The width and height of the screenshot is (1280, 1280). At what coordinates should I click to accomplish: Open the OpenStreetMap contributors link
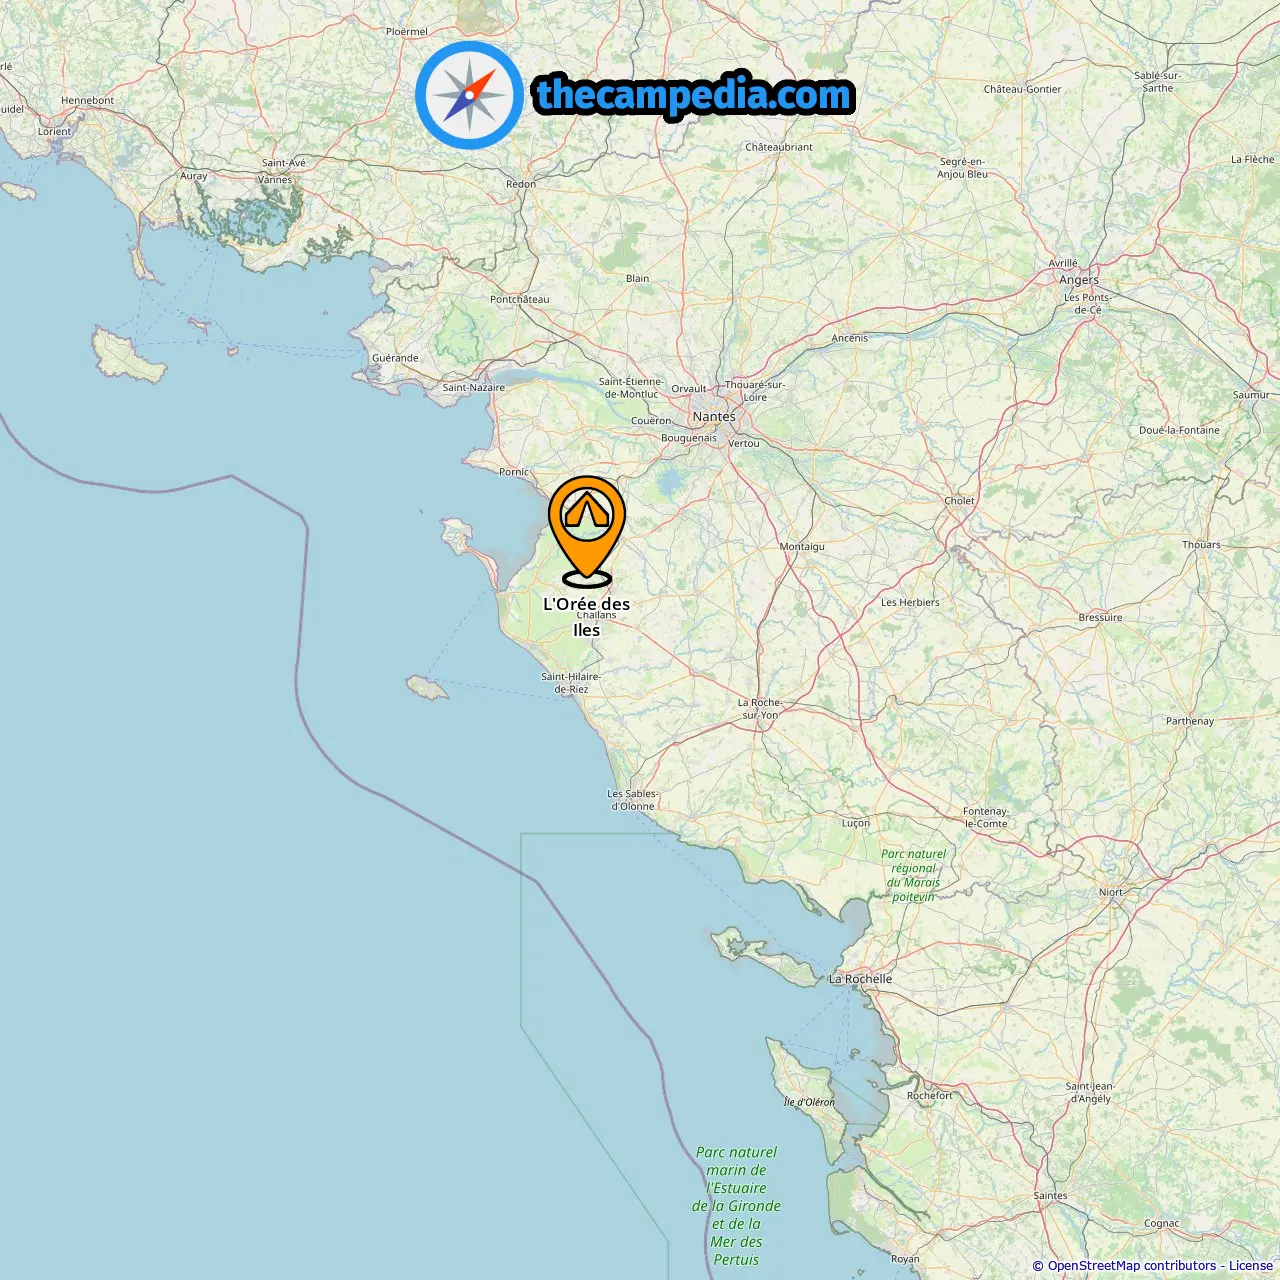[x=1132, y=1266]
